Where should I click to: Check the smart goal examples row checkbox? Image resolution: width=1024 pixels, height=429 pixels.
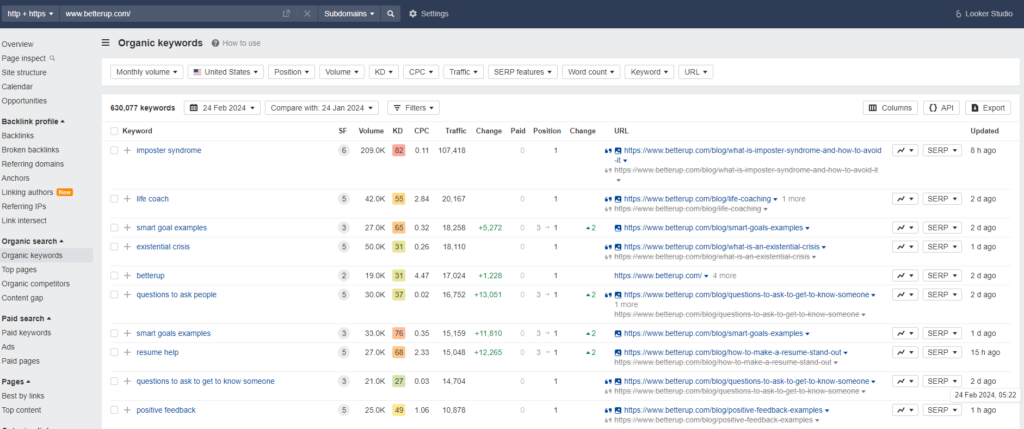coord(114,228)
